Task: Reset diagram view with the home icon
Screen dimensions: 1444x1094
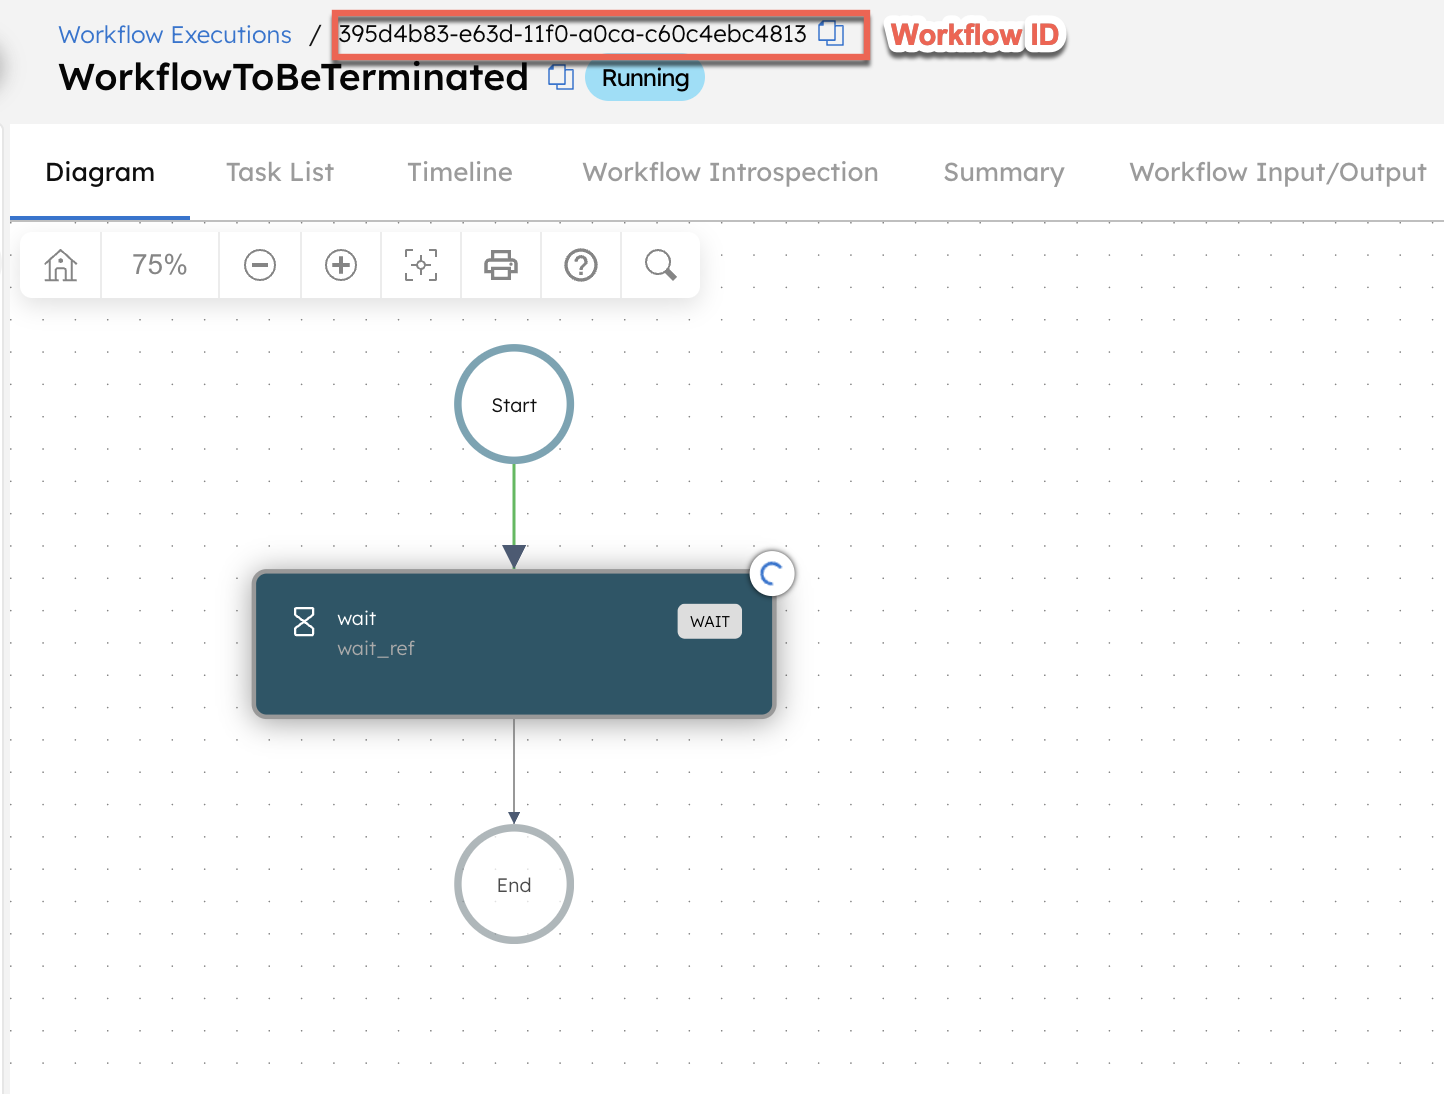Action: (60, 265)
